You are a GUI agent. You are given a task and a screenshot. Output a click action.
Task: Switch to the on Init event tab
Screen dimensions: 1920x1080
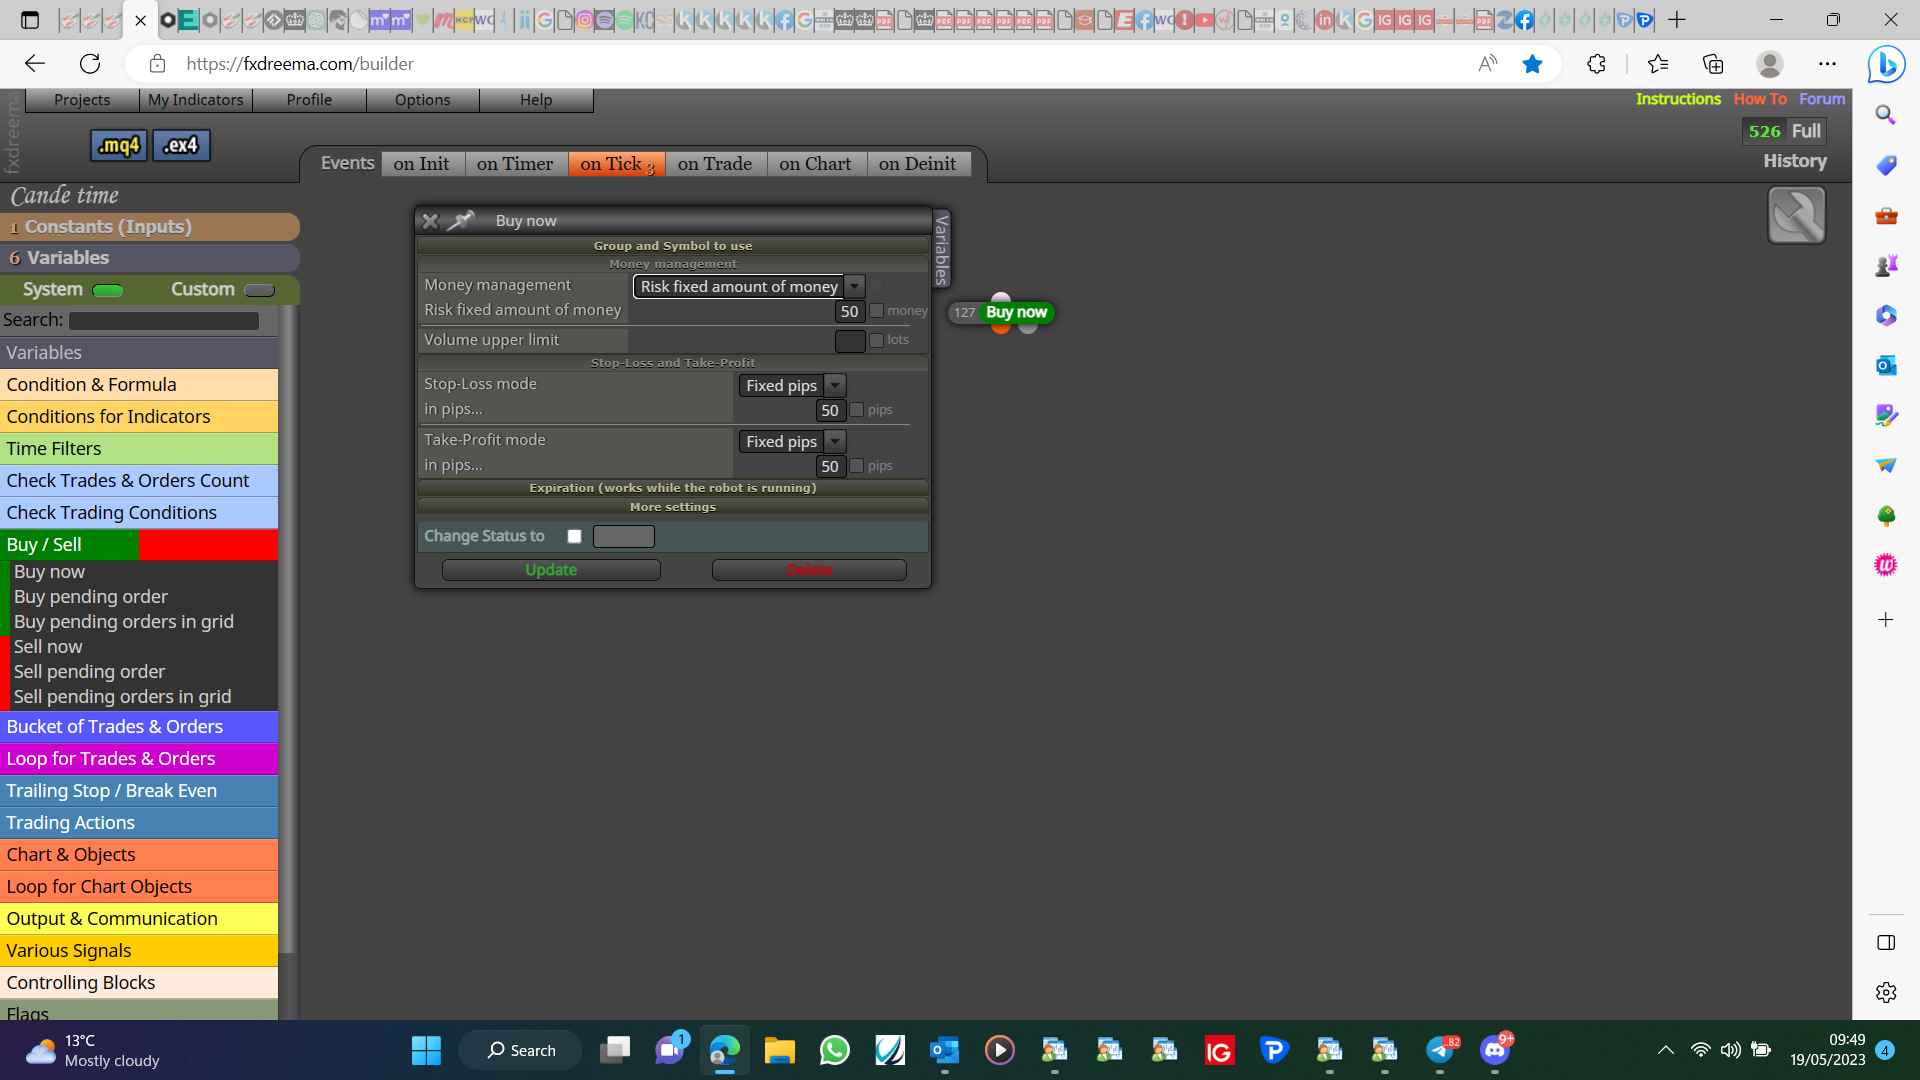pyautogui.click(x=422, y=164)
